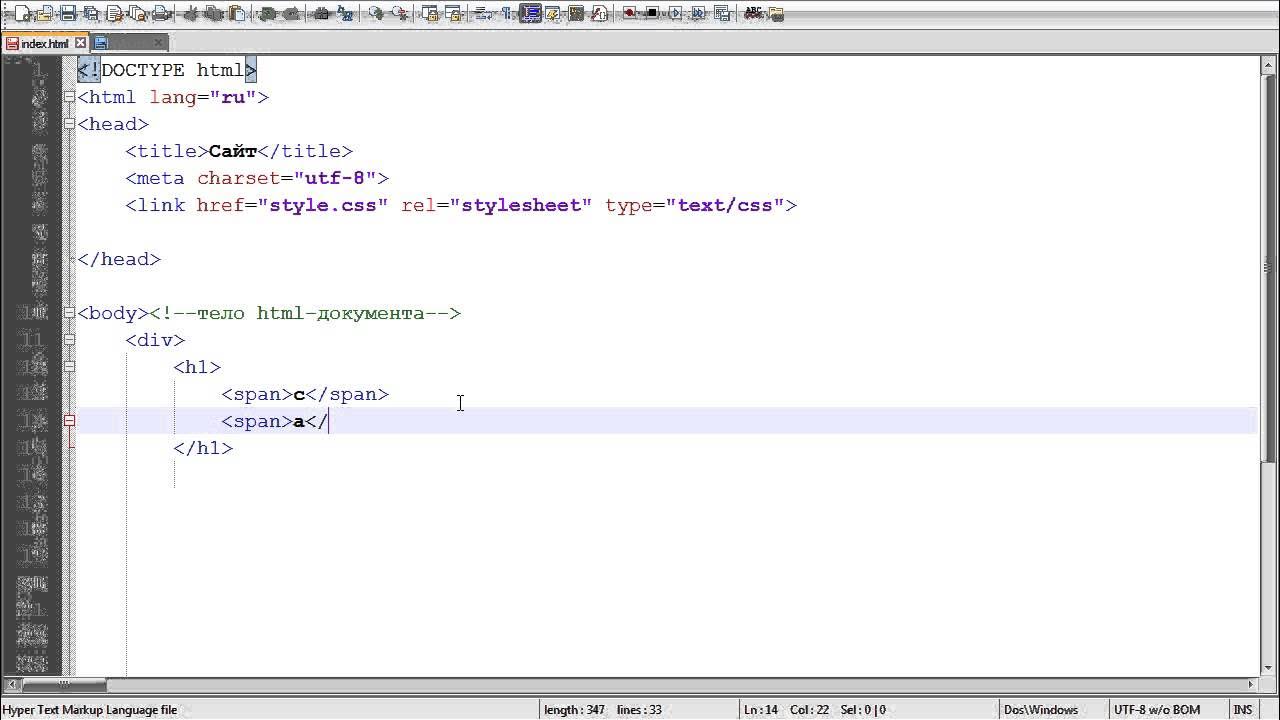Open the Function List toolbar icon
Image resolution: width=1280 pixels, height=720 pixels.
pyautogui.click(x=599, y=14)
